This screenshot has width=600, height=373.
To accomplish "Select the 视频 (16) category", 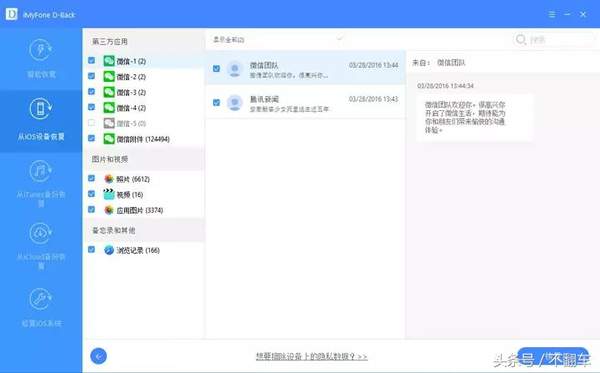I will pos(143,194).
